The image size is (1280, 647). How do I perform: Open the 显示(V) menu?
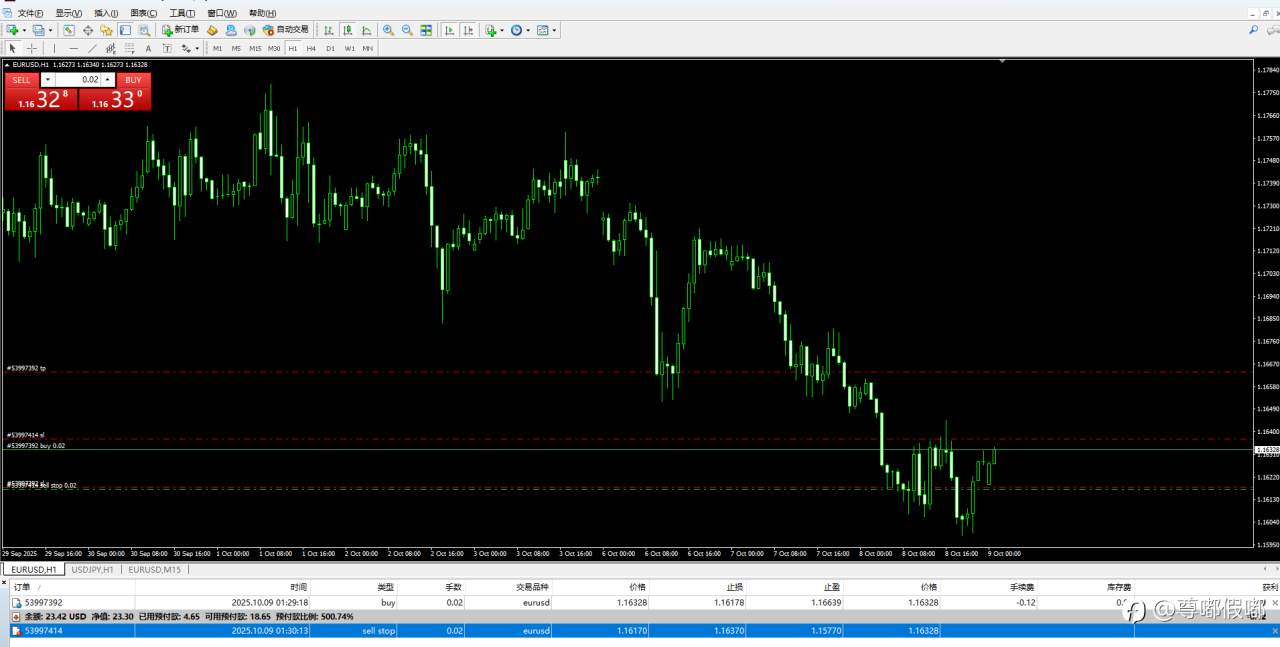coord(69,13)
